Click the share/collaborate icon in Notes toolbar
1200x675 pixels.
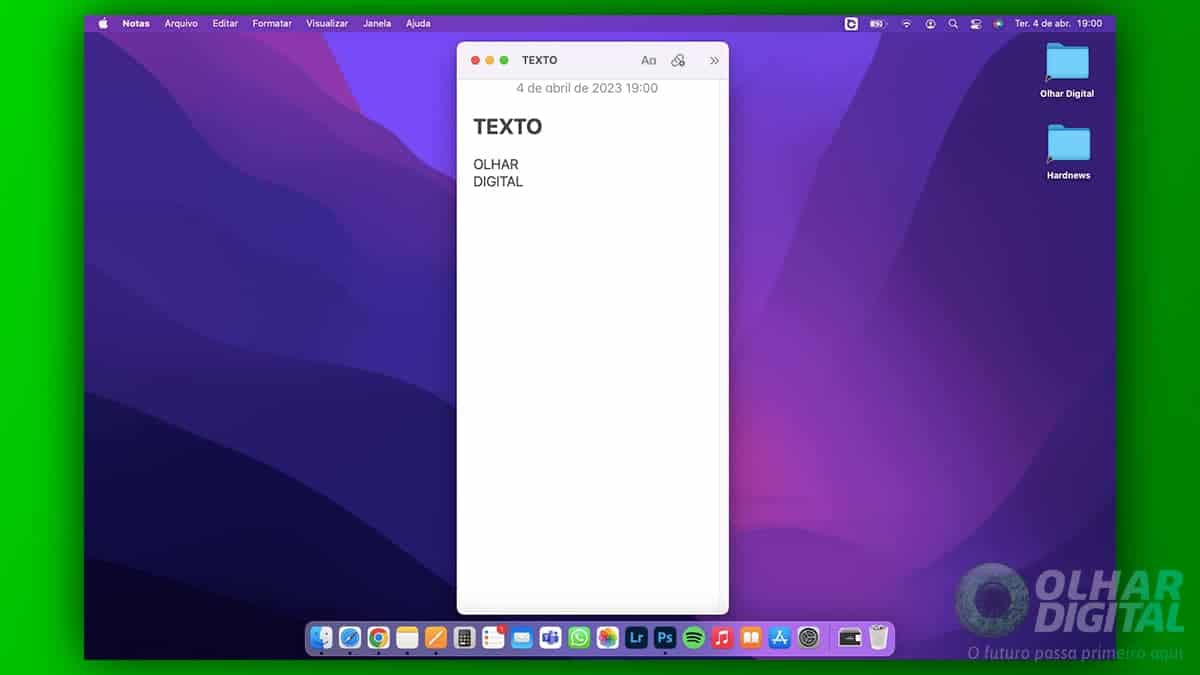click(678, 61)
